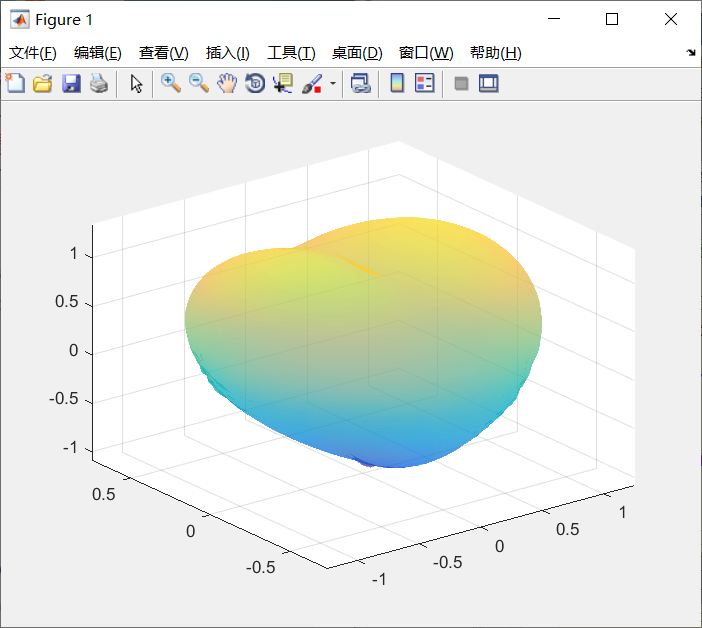Image resolution: width=702 pixels, height=628 pixels.
Task: Click the MATLAB logo in title bar
Action: (20, 20)
